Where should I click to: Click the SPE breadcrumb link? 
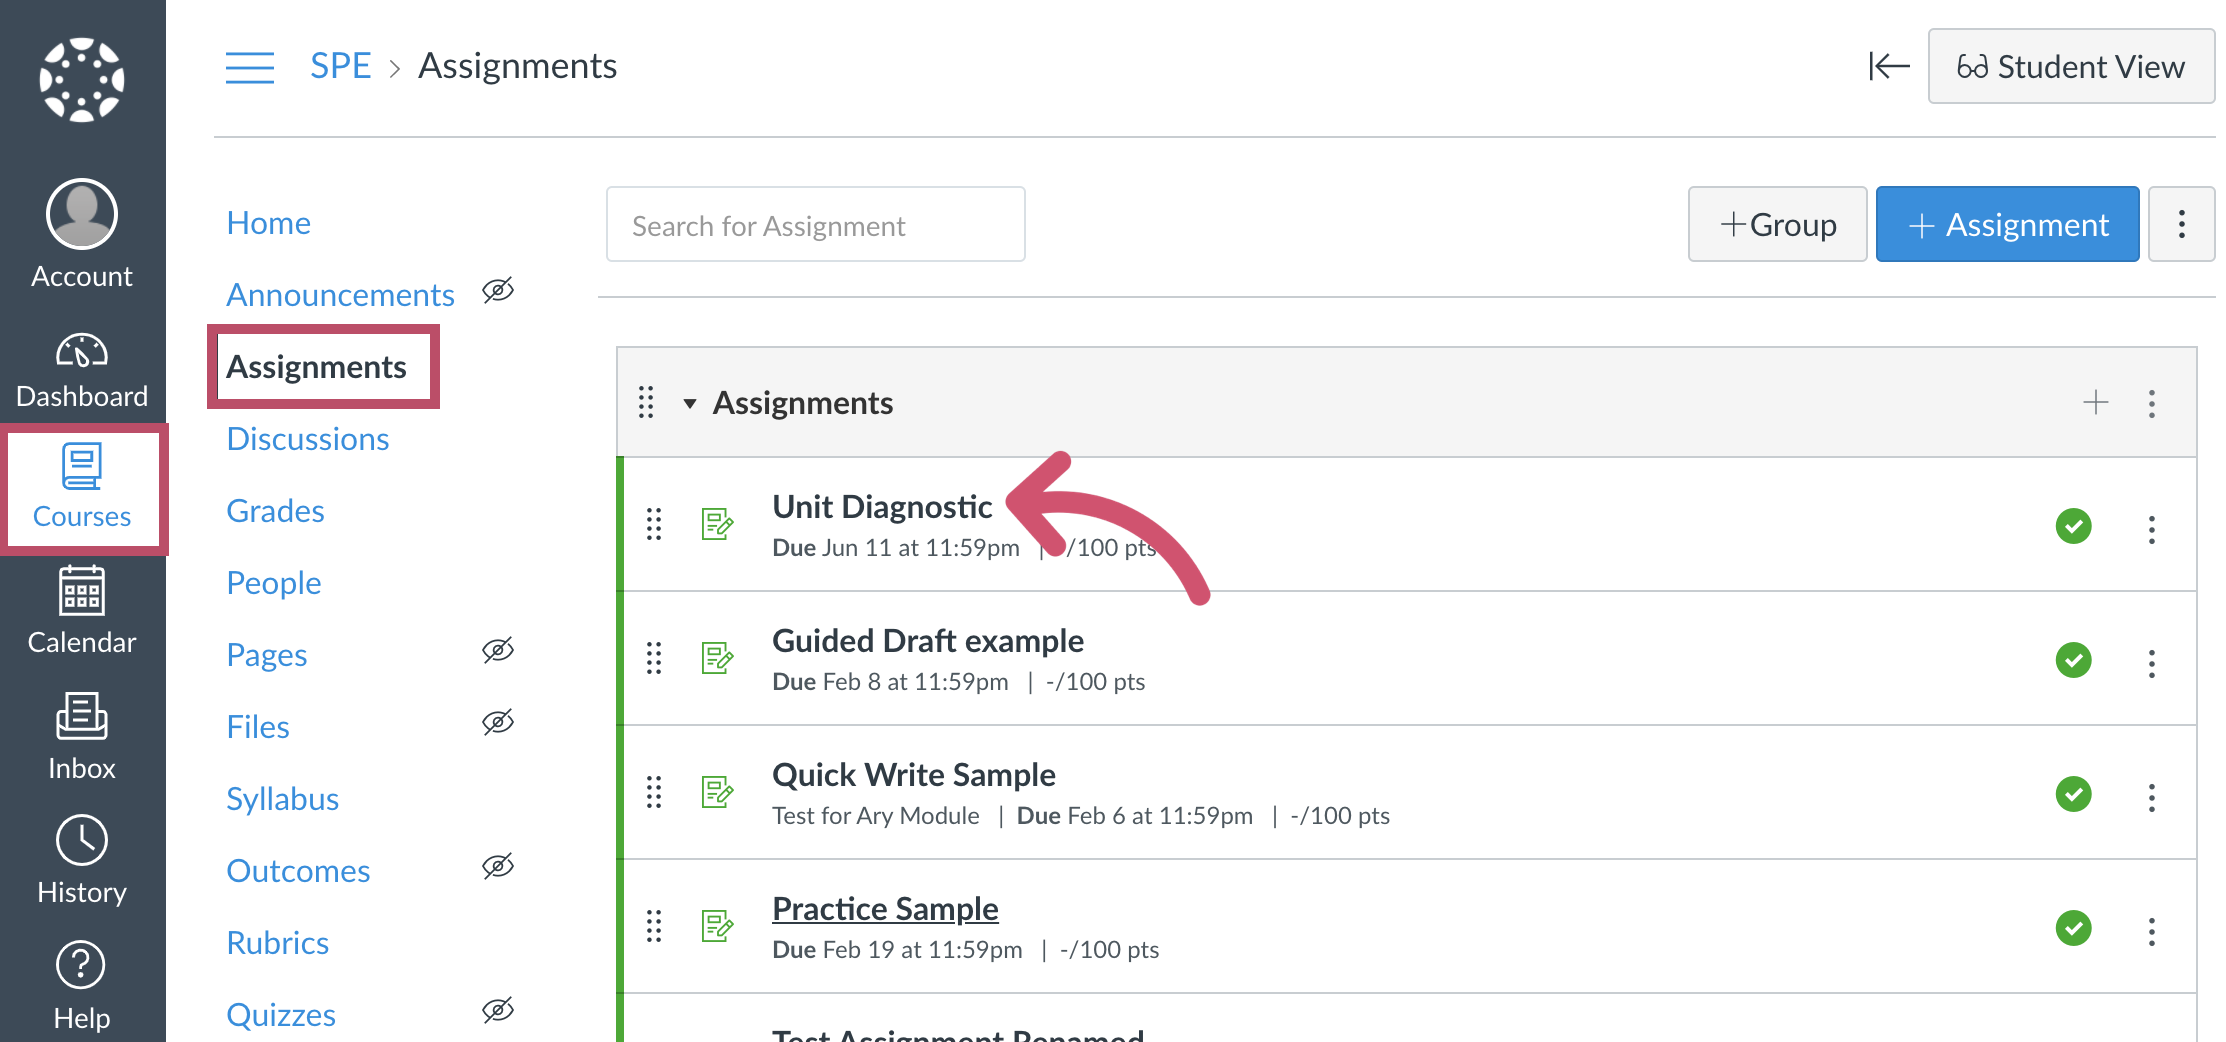(340, 66)
